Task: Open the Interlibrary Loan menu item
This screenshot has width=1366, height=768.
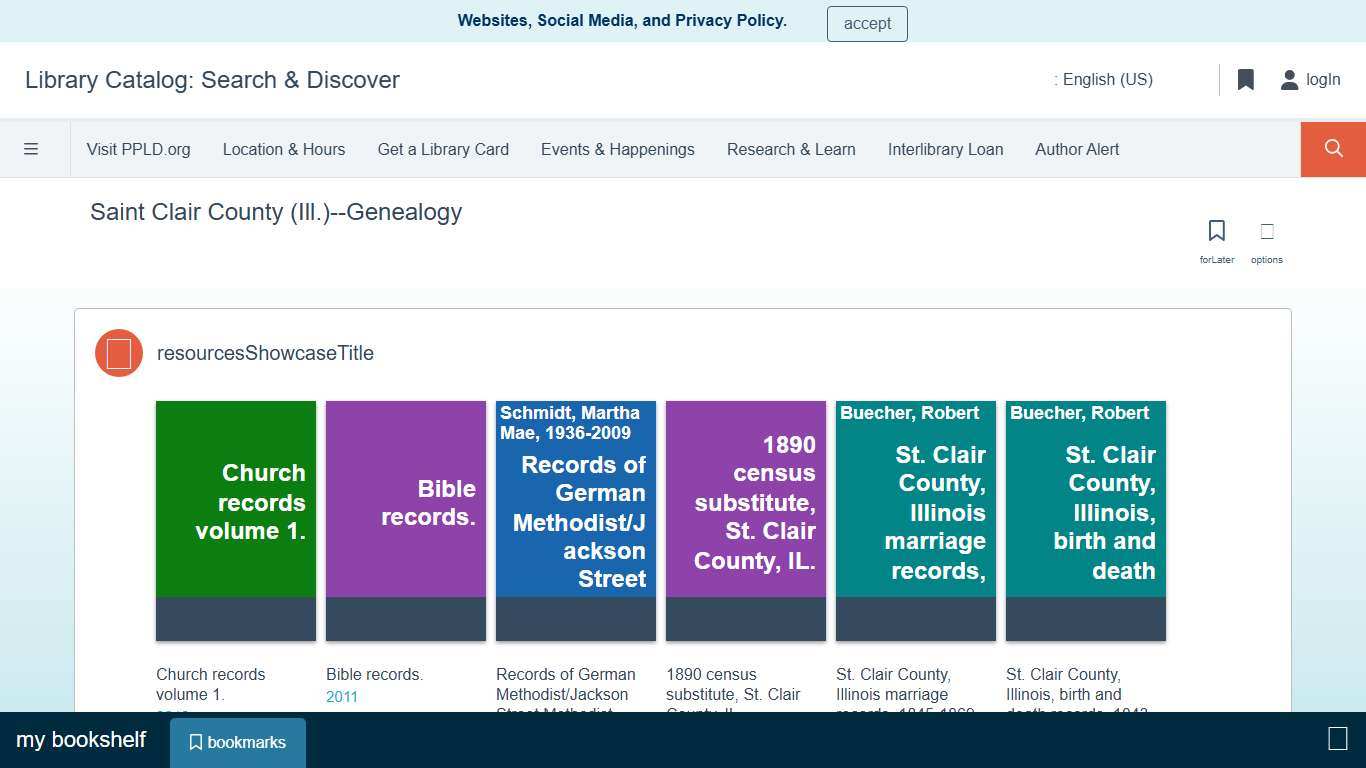Action: [x=945, y=149]
